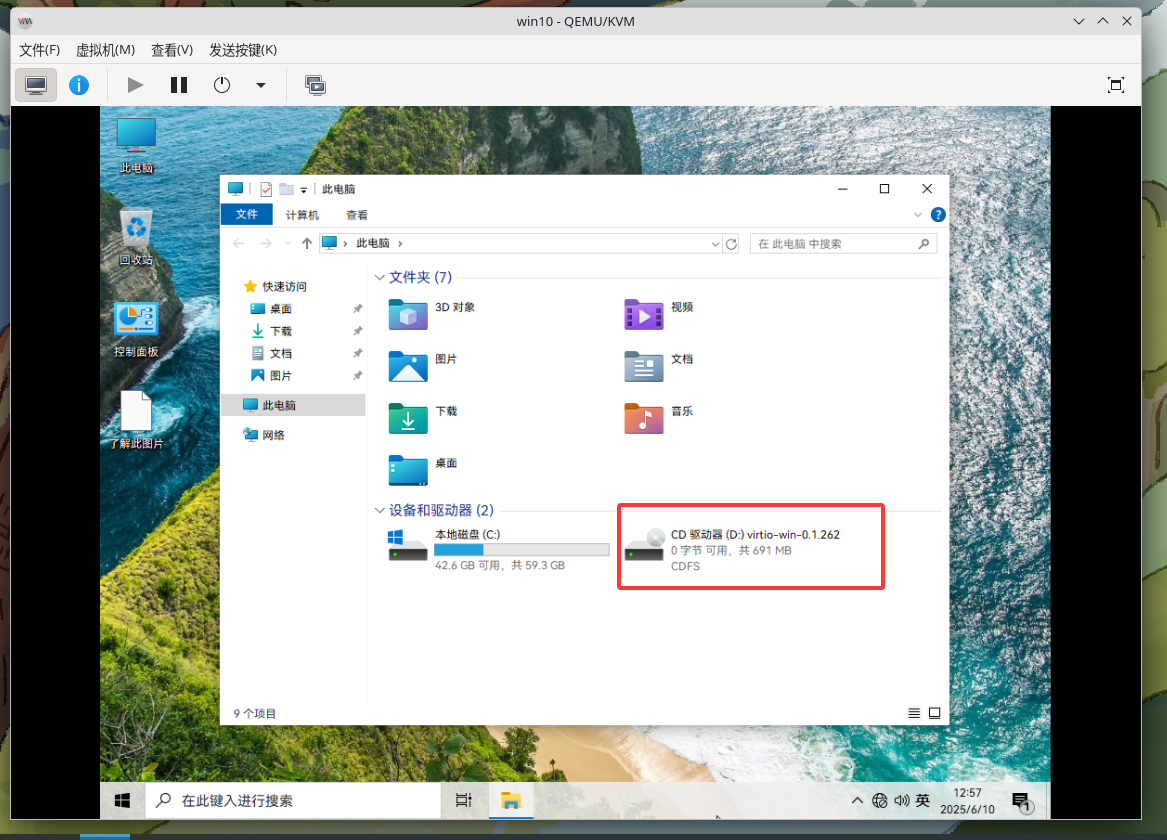Open Explorer help with the question mark icon
The width and height of the screenshot is (1167, 840).
coord(939,215)
